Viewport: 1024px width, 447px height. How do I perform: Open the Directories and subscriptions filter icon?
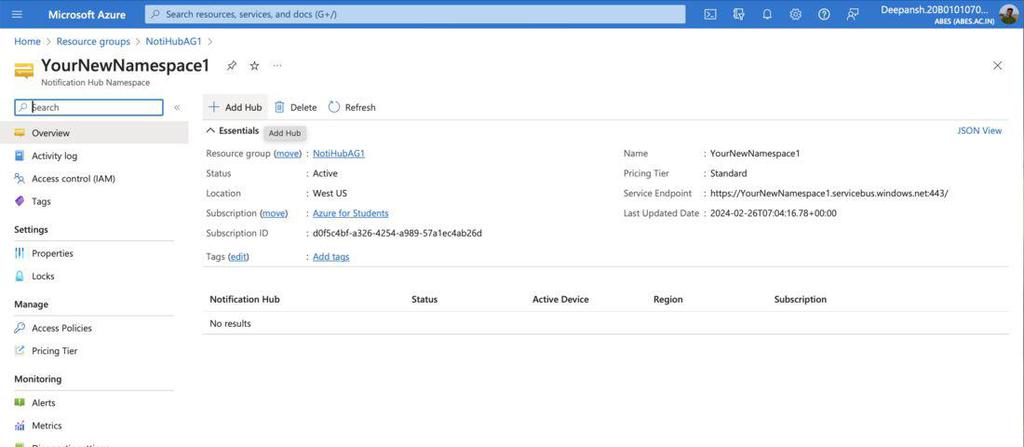[x=739, y=14]
